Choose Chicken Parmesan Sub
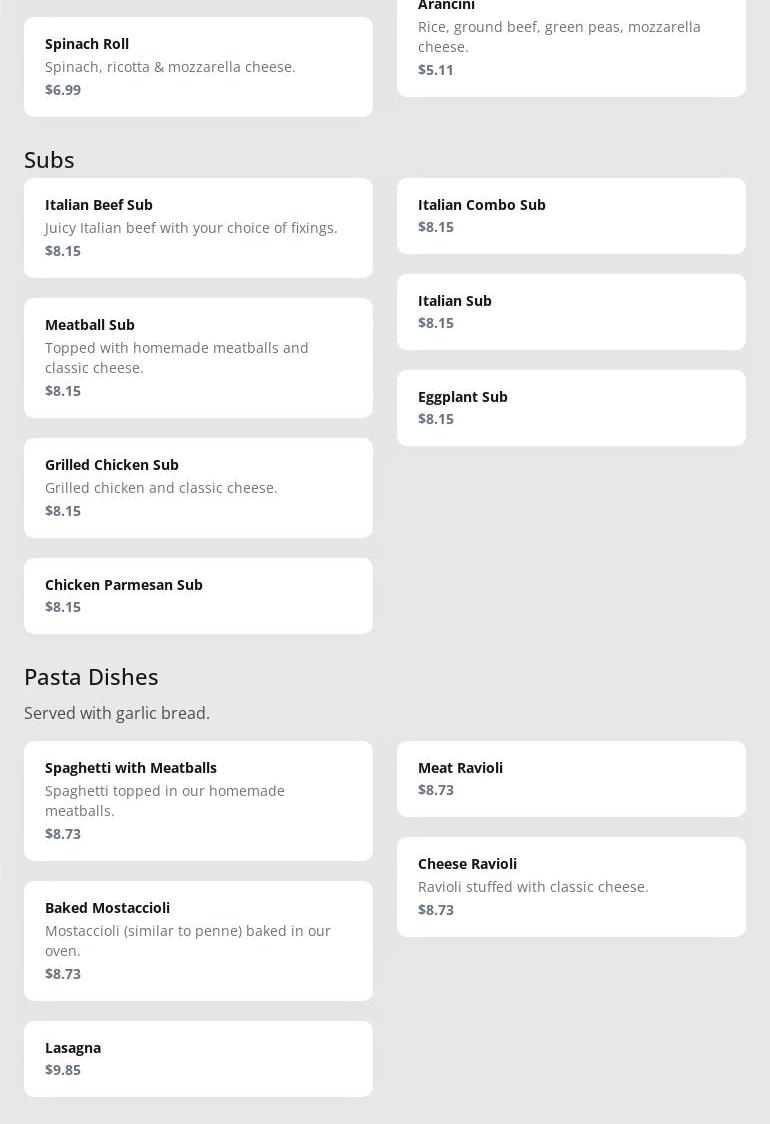 198,595
